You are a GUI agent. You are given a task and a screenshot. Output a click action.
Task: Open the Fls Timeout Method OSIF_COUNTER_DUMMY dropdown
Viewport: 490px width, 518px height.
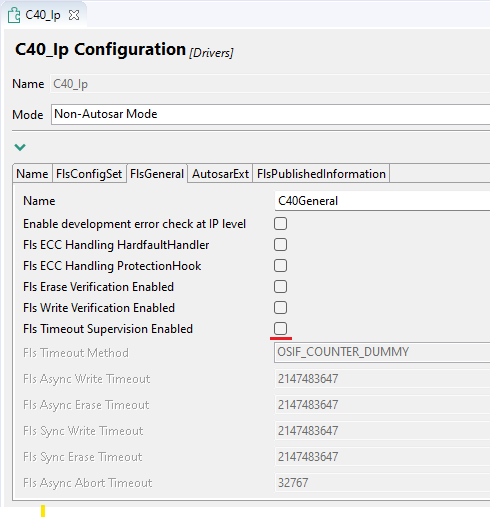[x=382, y=352]
